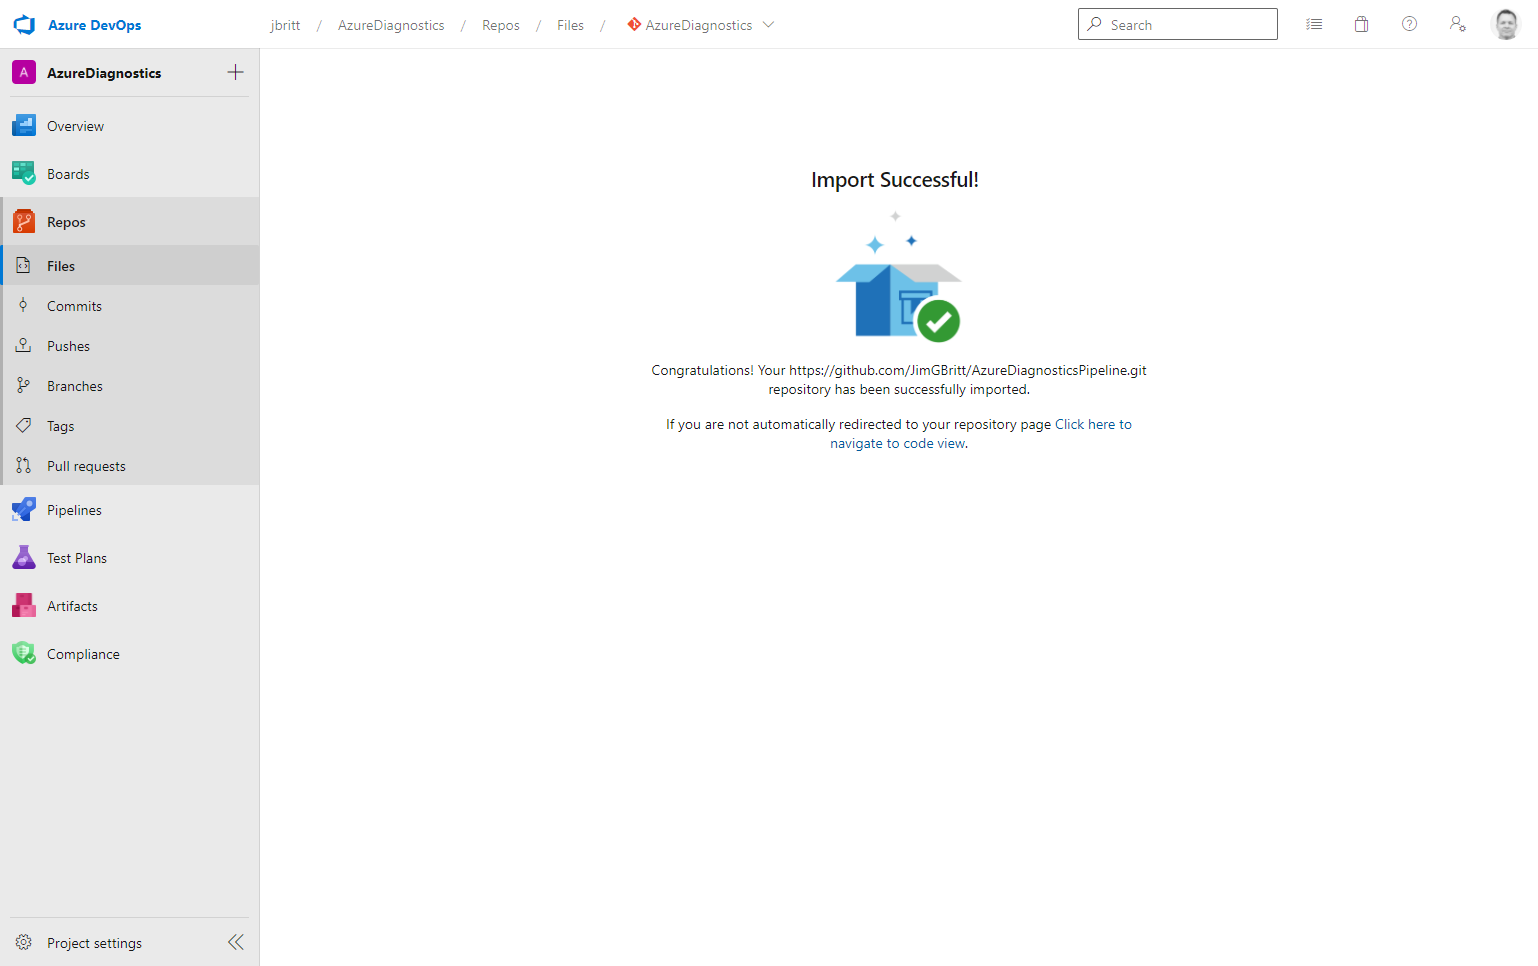Image resolution: width=1538 pixels, height=966 pixels.
Task: Open Pull requests via its icon
Action: tap(23, 466)
